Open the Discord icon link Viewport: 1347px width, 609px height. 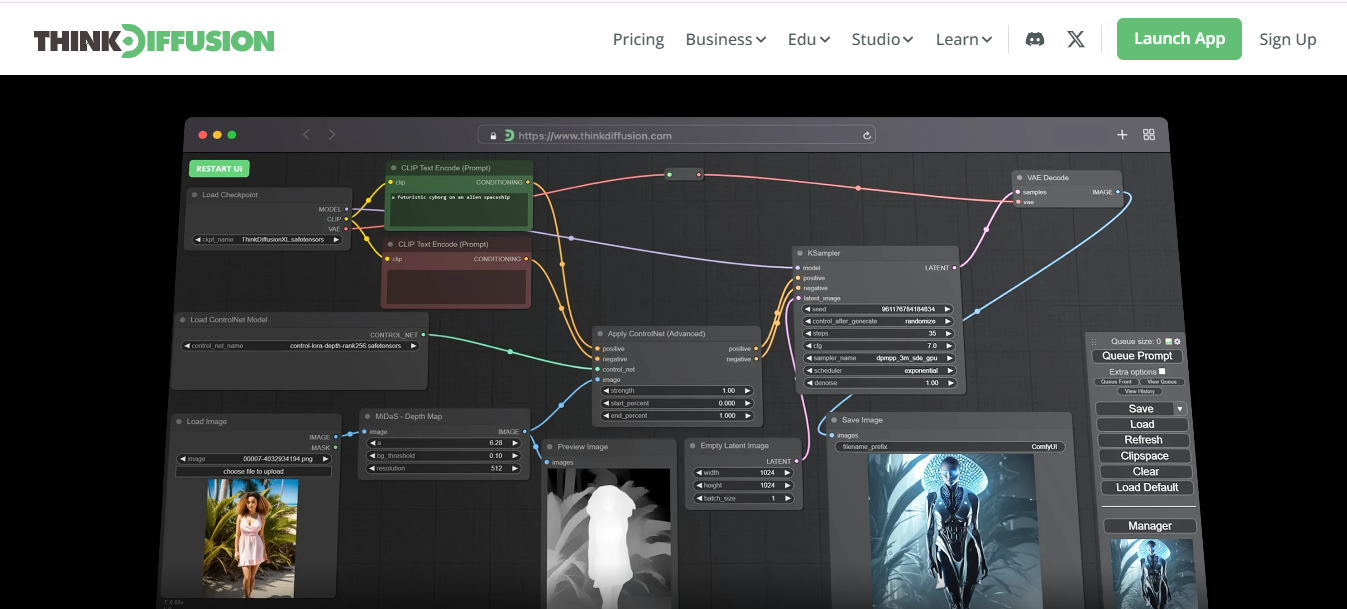coord(1035,39)
